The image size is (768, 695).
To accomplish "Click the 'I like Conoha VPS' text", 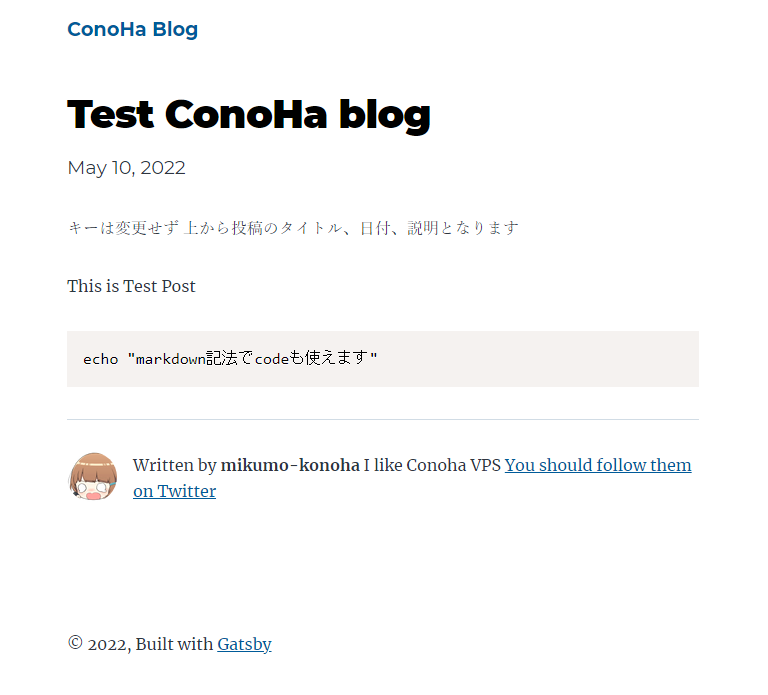I will pos(432,465).
